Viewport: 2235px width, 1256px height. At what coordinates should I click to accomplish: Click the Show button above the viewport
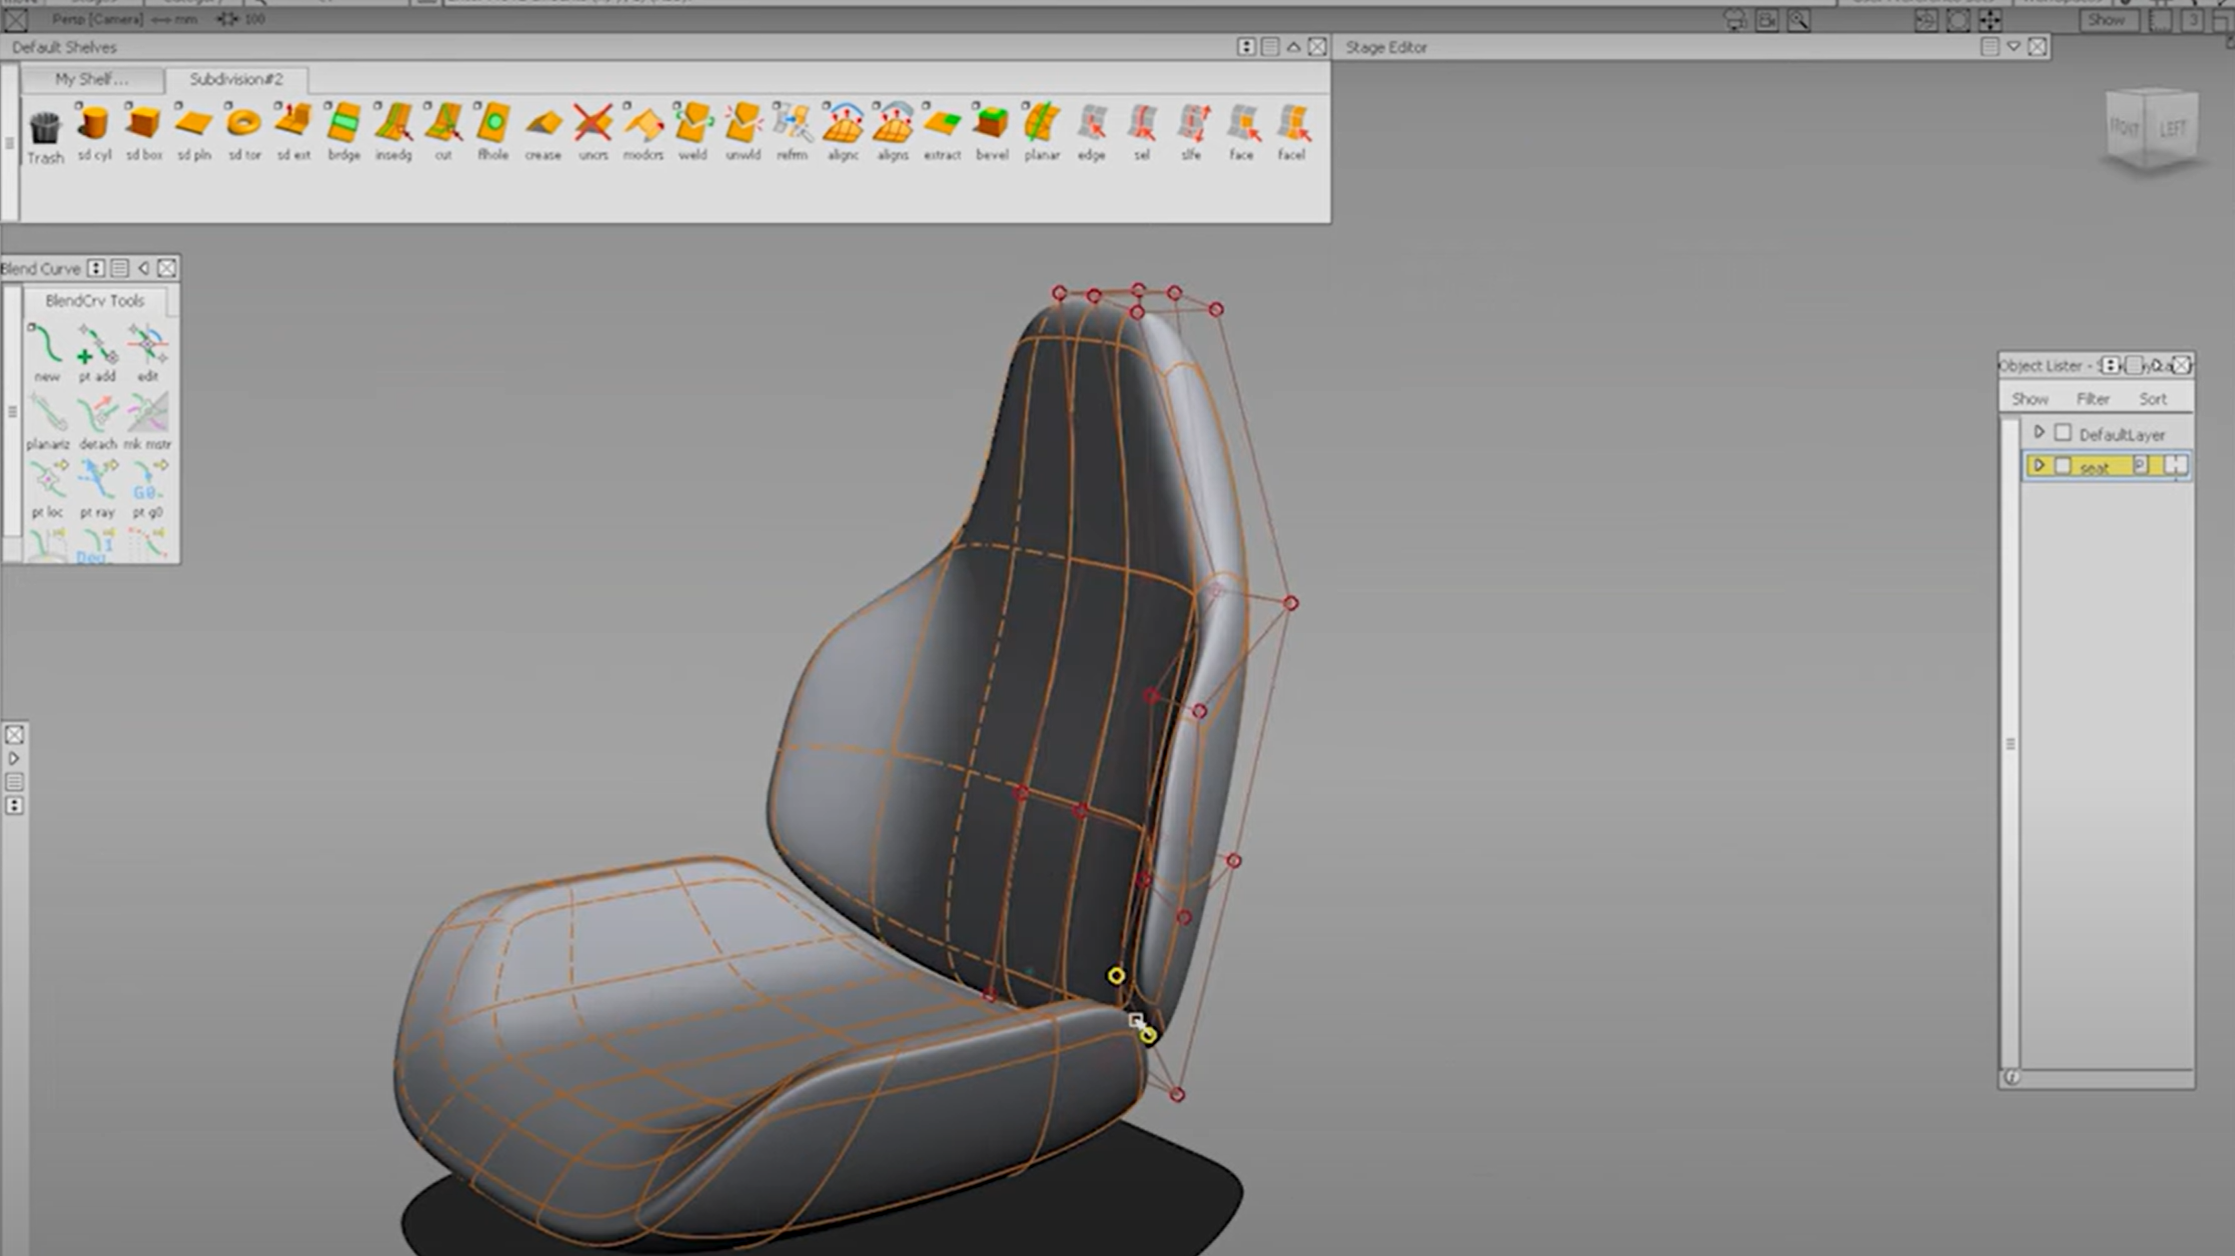pos(2107,19)
